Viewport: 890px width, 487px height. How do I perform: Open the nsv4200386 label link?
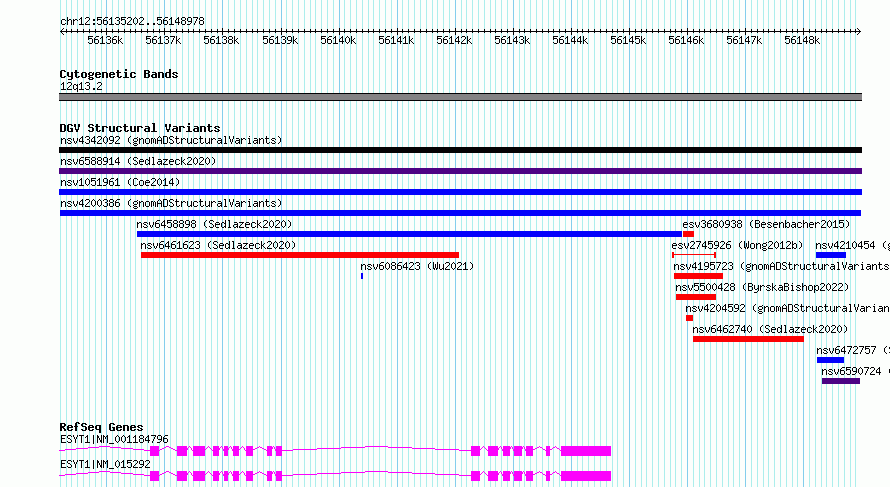pyautogui.click(x=171, y=203)
